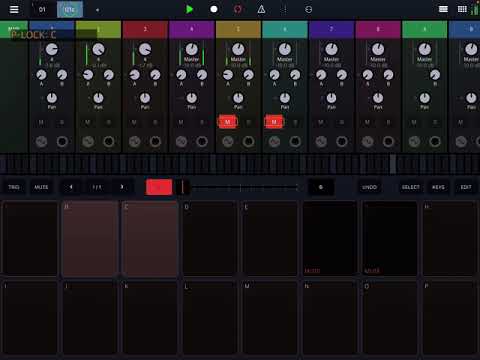Click the horizontal slider next to red button
This screenshot has height=360, width=480.
[x=245, y=188]
